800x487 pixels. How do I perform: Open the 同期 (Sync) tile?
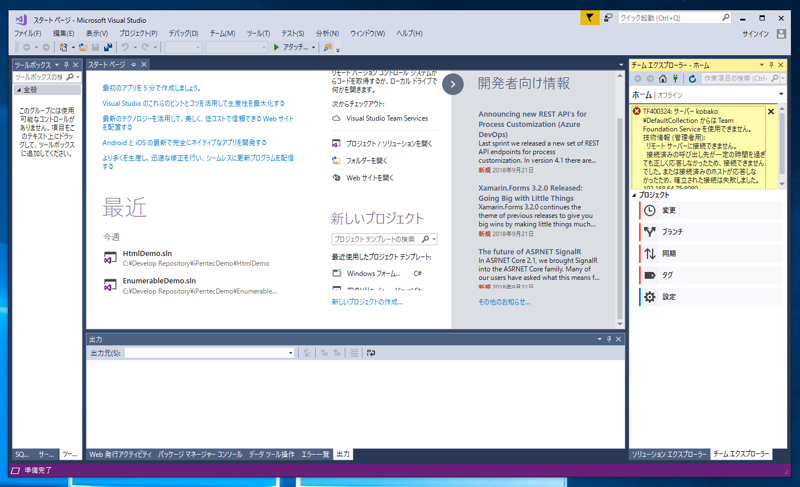(710, 253)
